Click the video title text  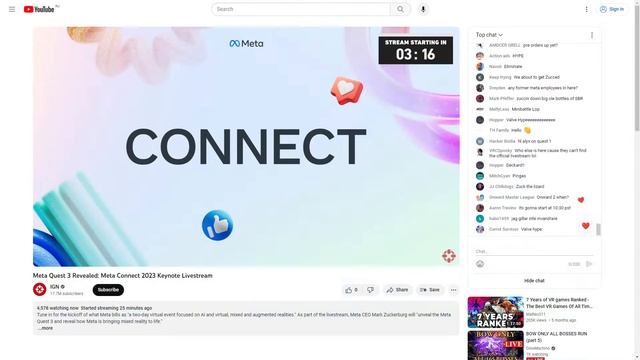tap(122, 276)
